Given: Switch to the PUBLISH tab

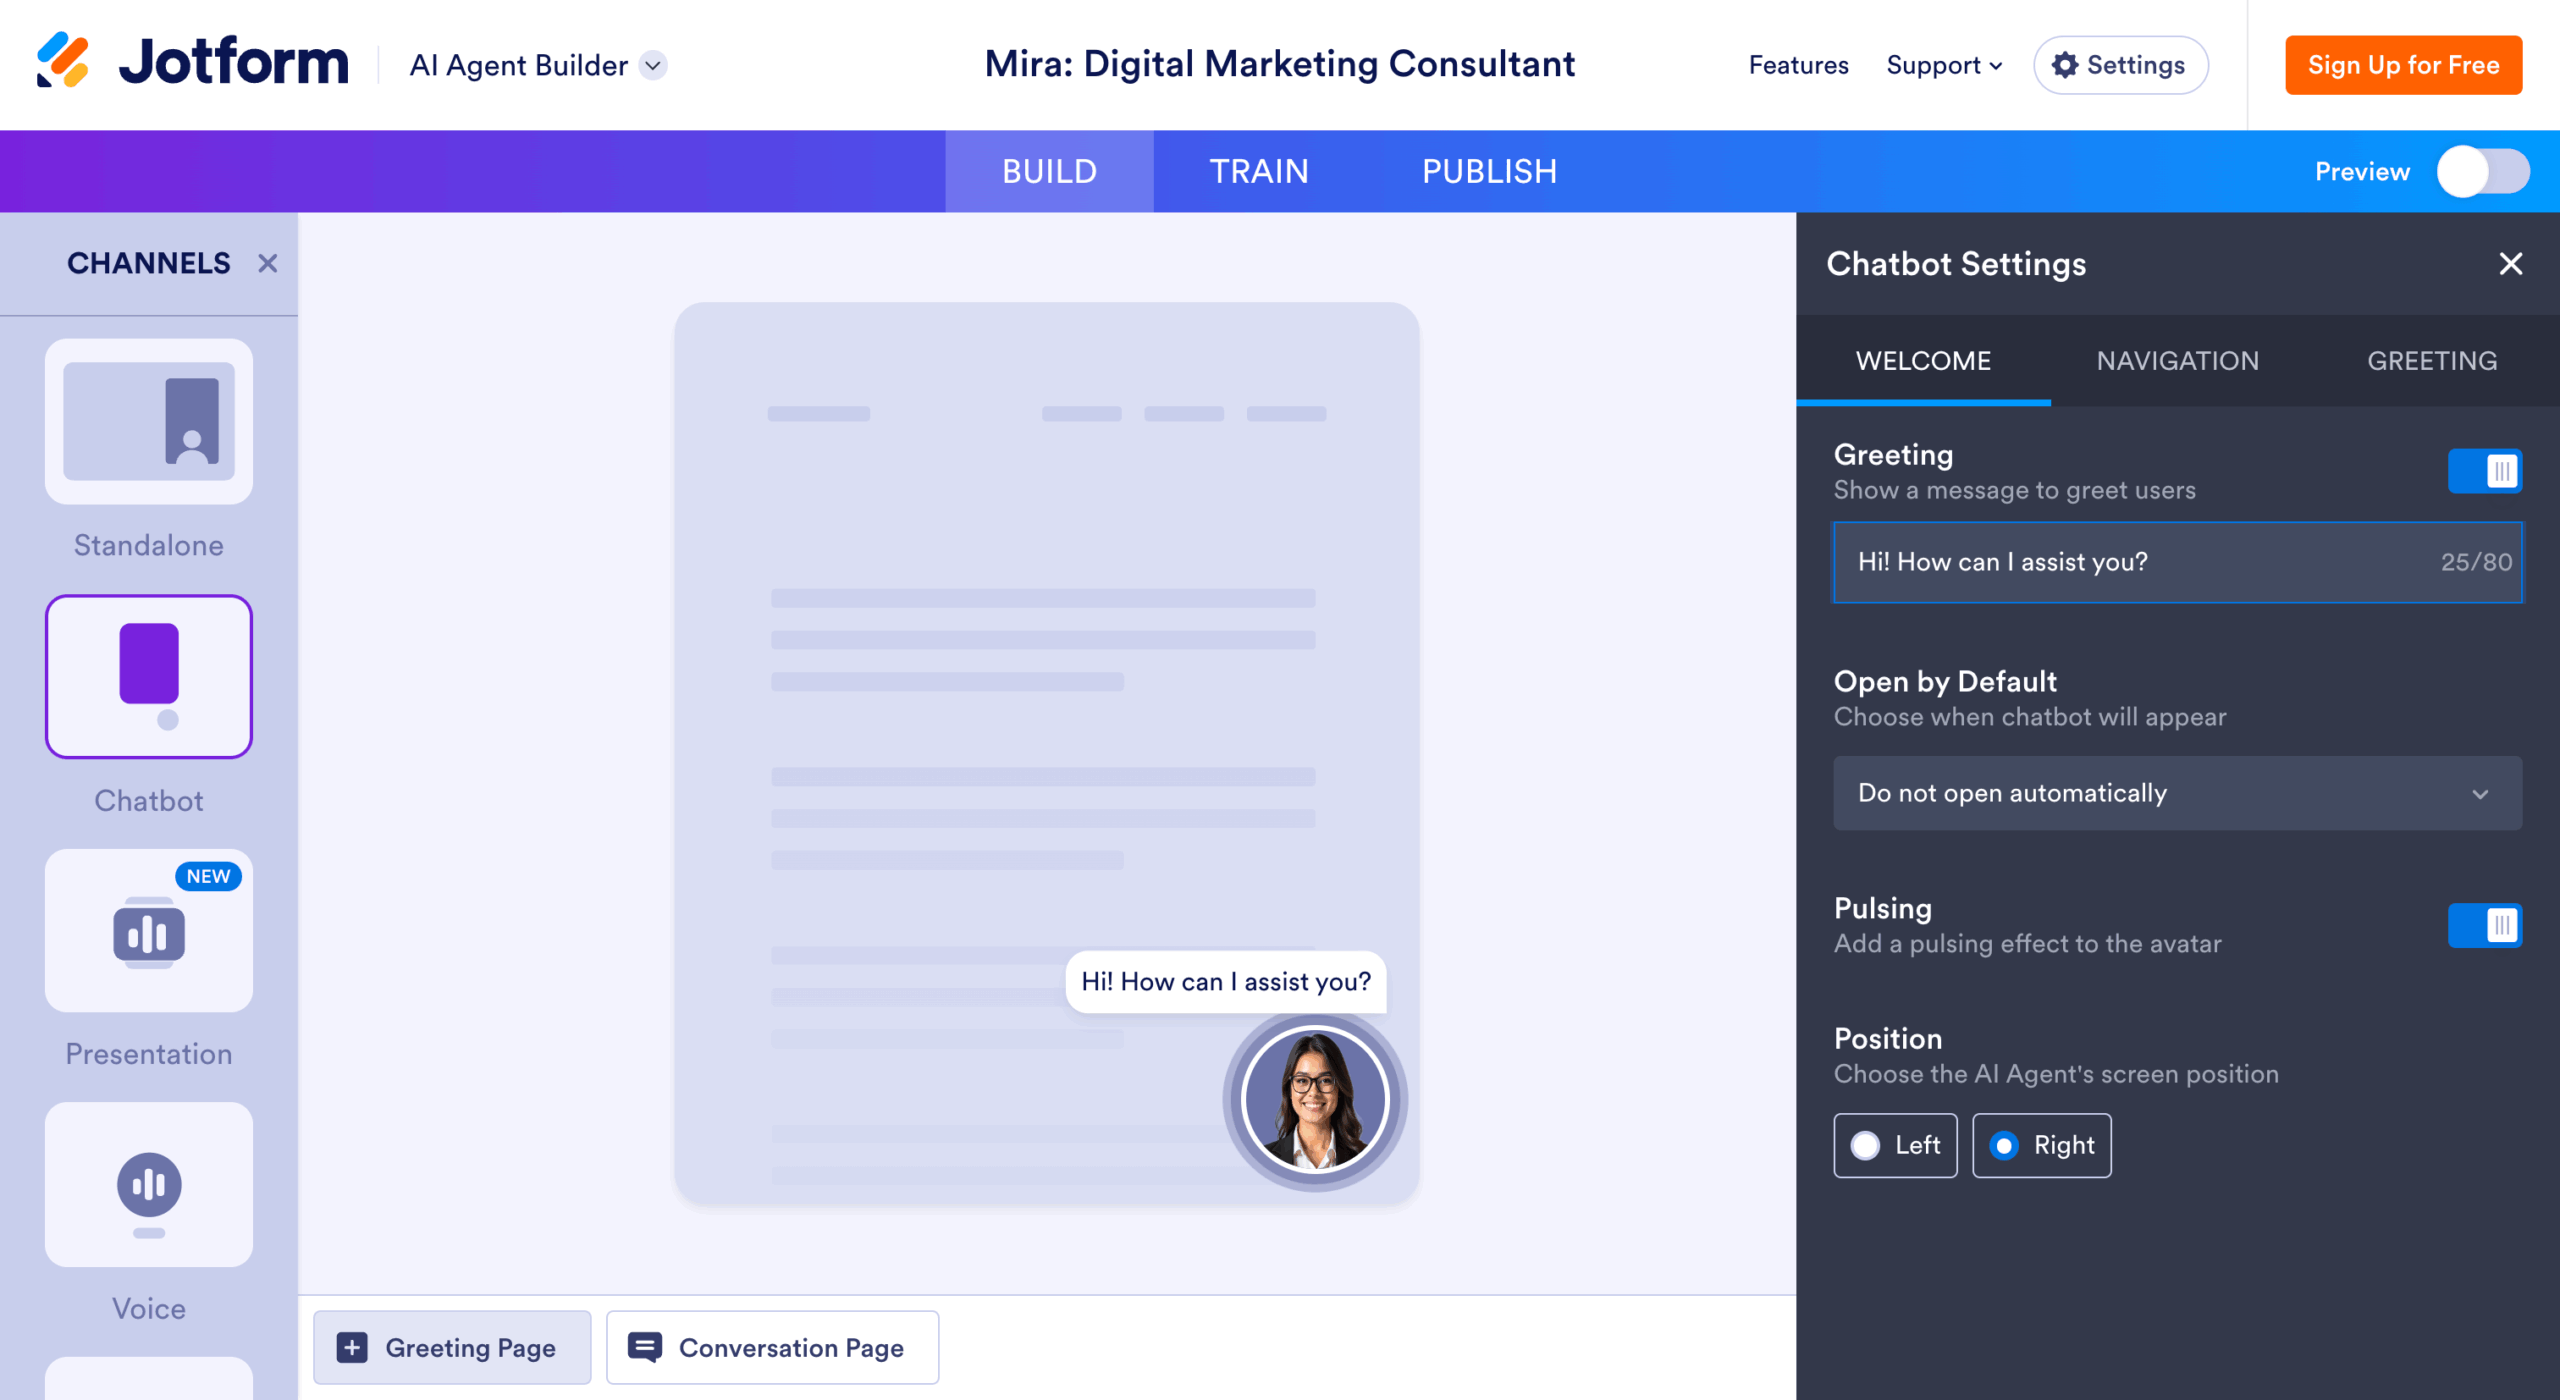Looking at the screenshot, I should (1489, 171).
